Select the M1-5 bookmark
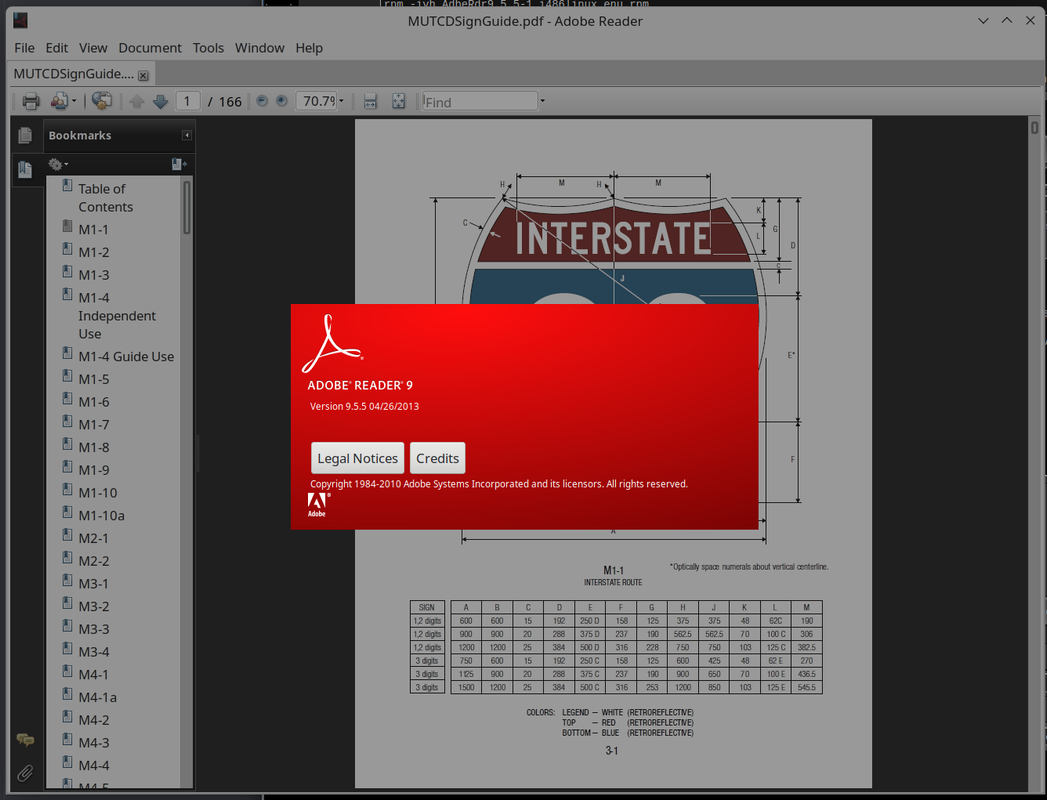 [93, 379]
